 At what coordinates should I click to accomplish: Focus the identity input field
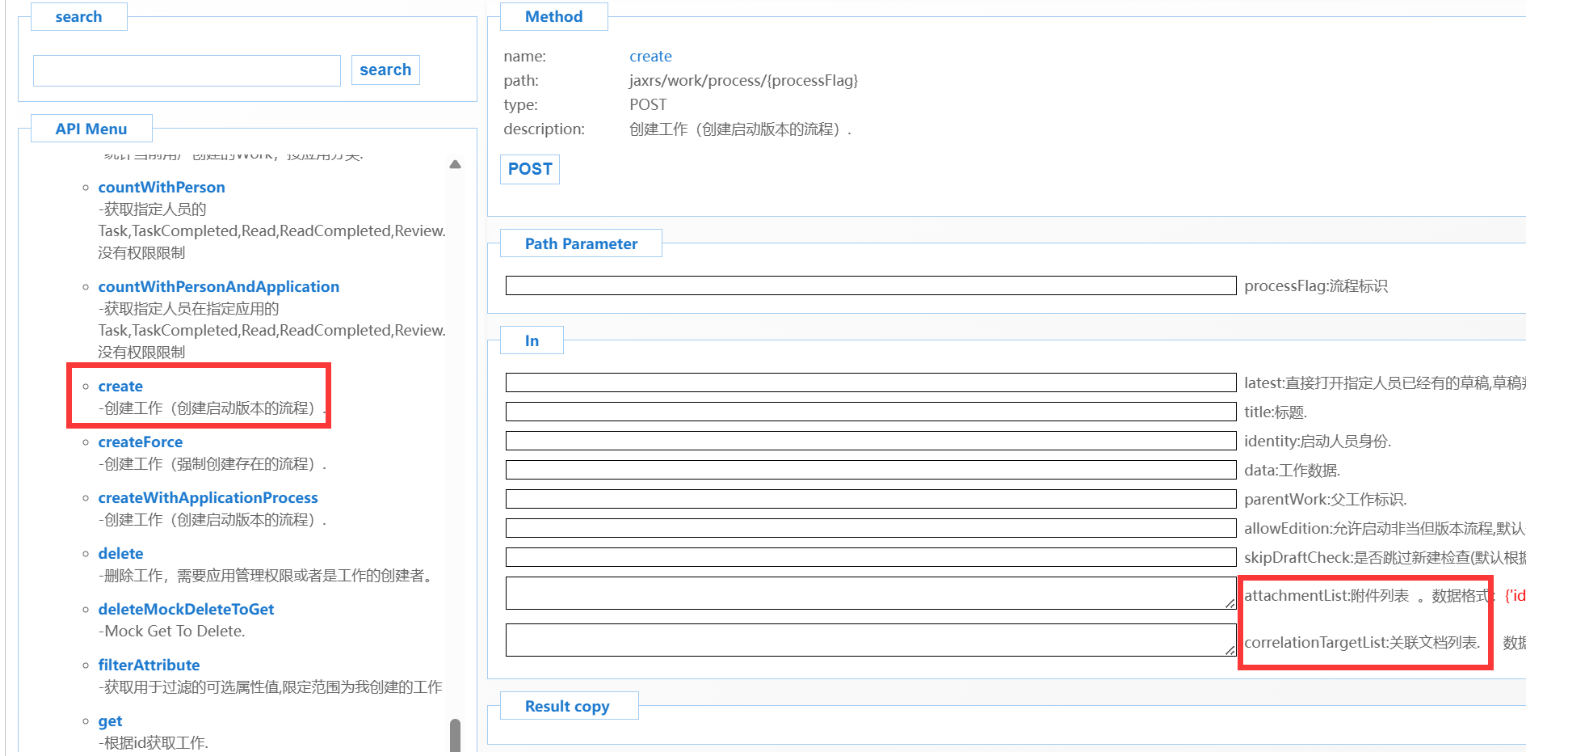(x=870, y=441)
